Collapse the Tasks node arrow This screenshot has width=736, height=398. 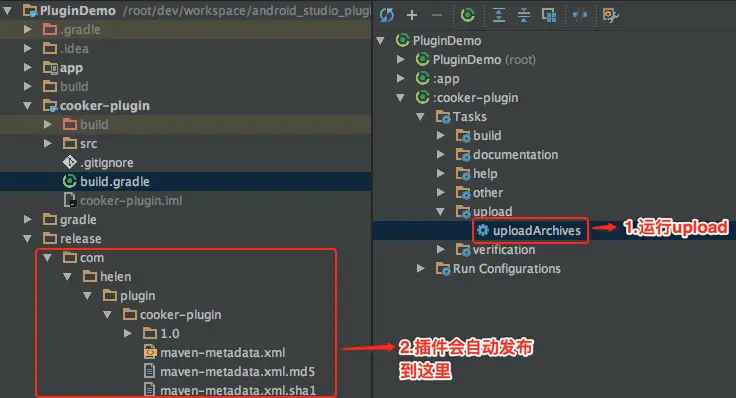pos(420,116)
